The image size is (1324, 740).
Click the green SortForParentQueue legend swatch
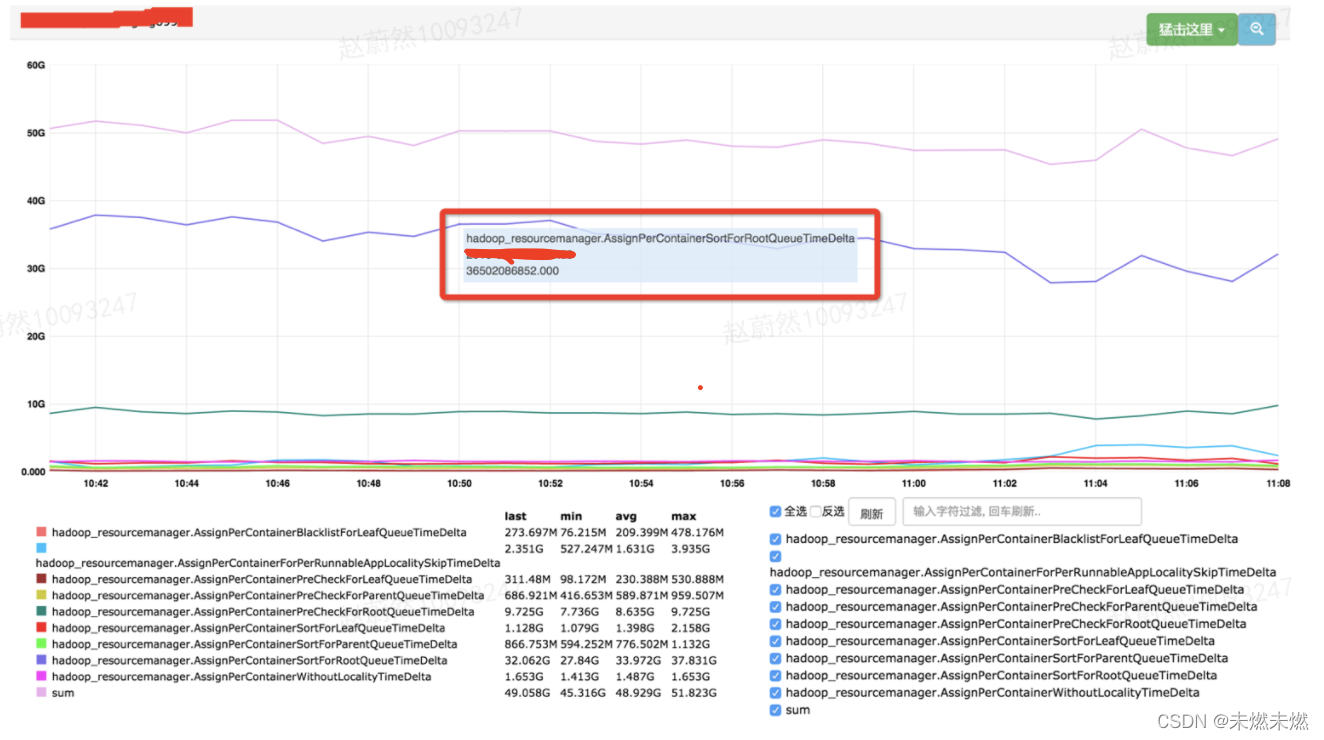click(41, 644)
